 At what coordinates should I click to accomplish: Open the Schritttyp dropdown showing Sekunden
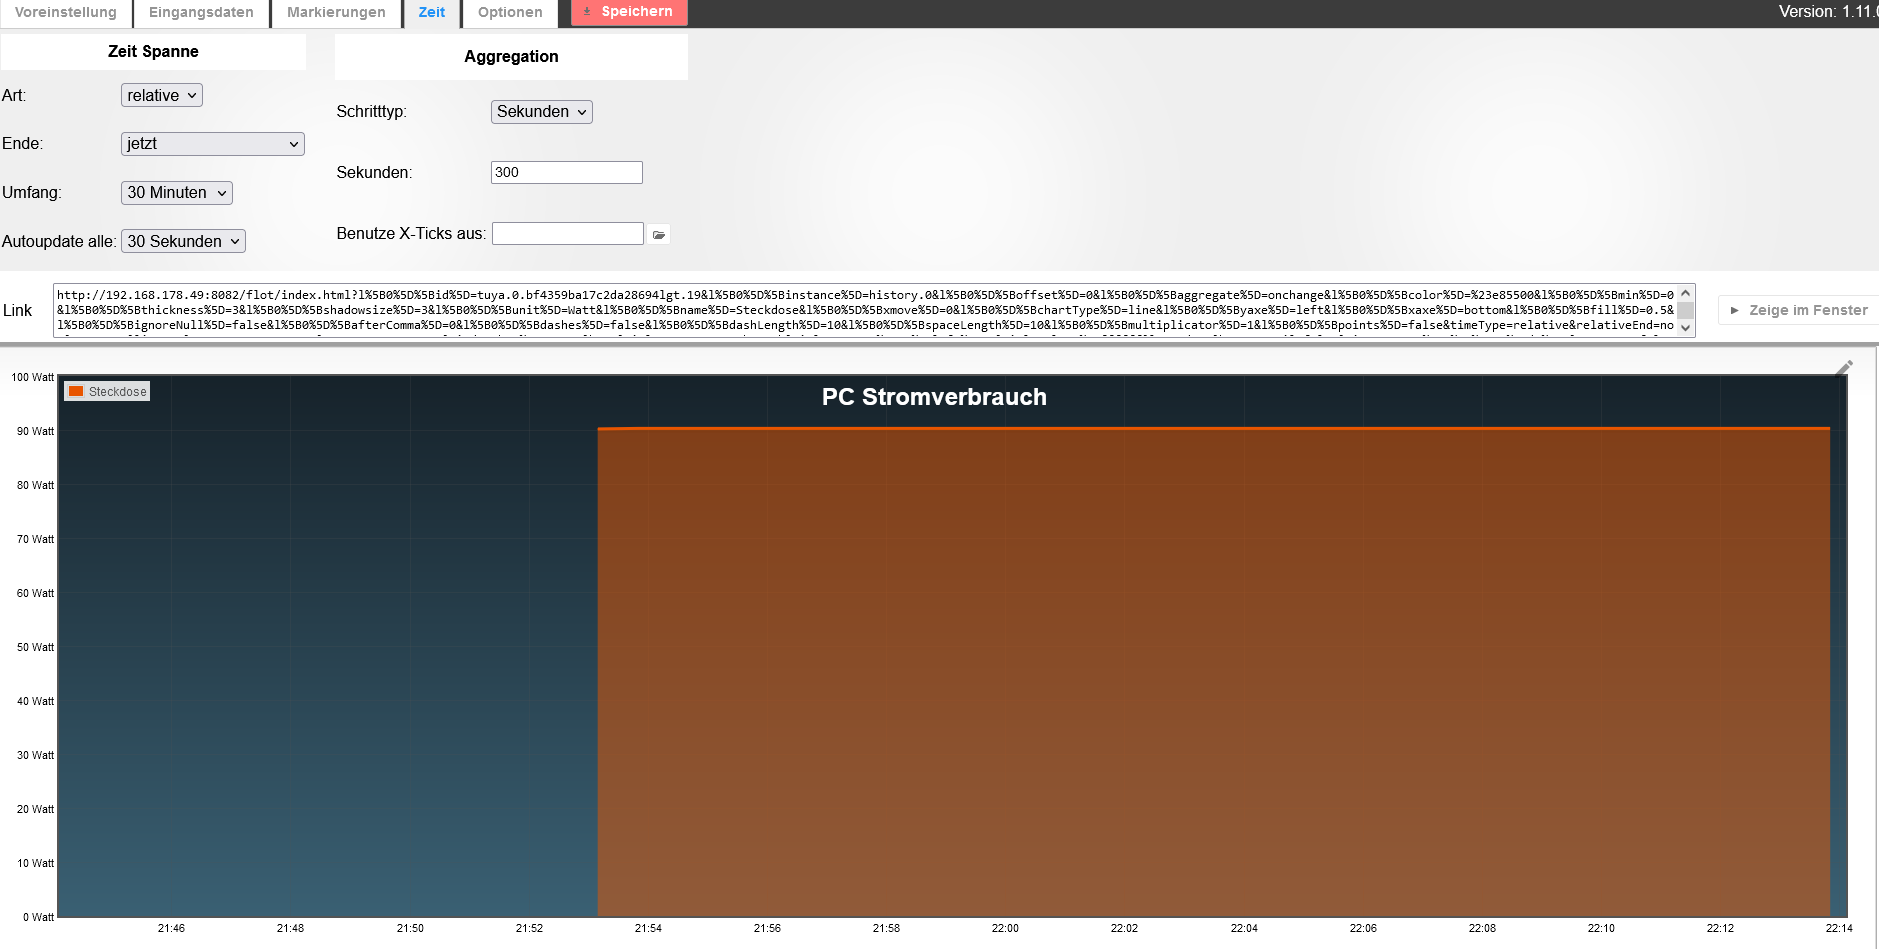(542, 111)
